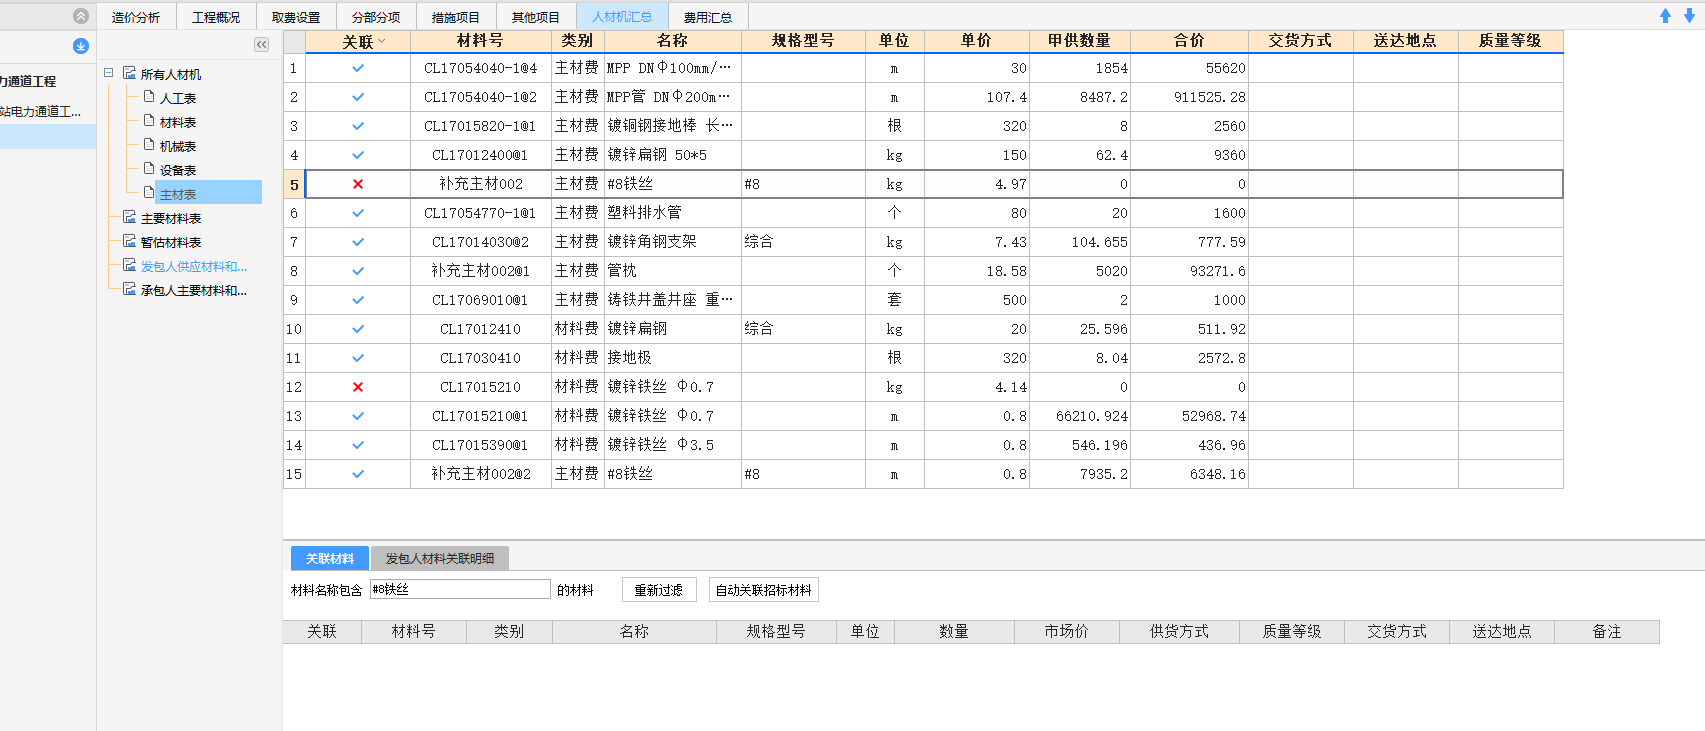The image size is (1705, 731).
Task: Toggle link checkmark for 接地极 row
Action: 358,358
